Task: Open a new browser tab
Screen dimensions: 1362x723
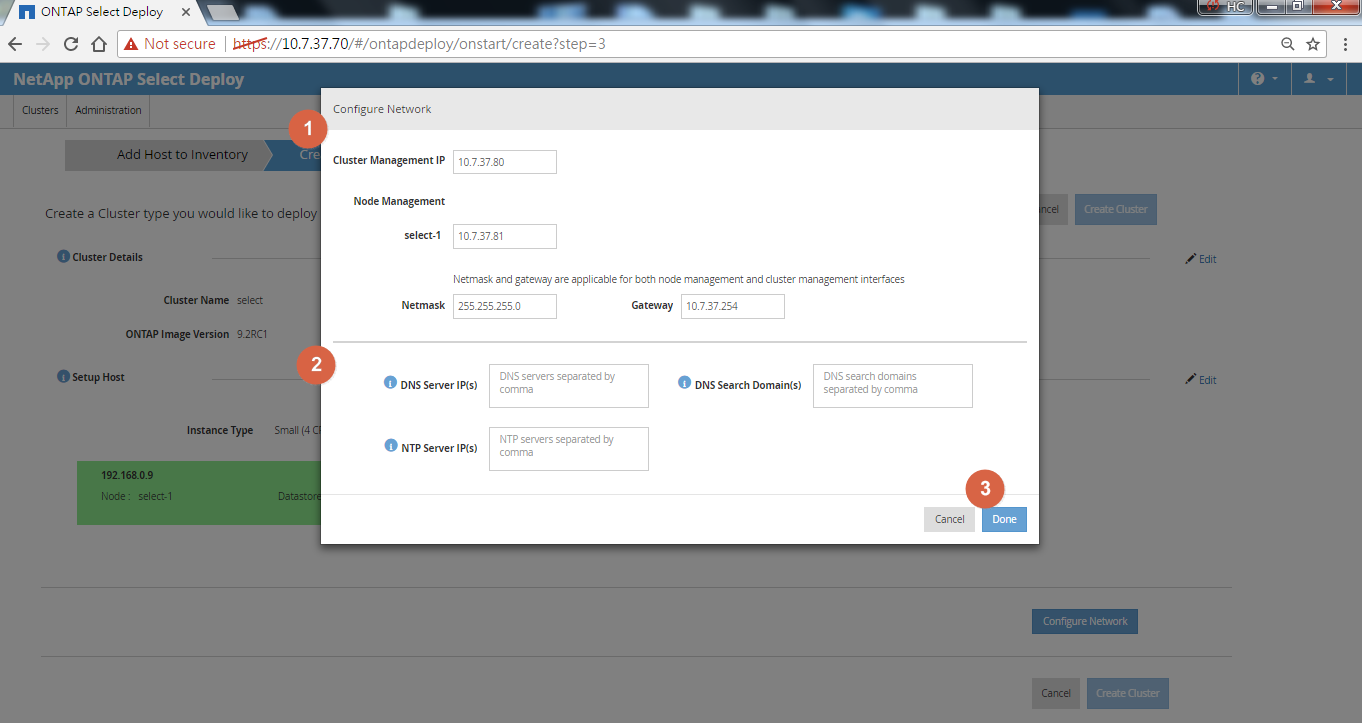Action: point(222,12)
